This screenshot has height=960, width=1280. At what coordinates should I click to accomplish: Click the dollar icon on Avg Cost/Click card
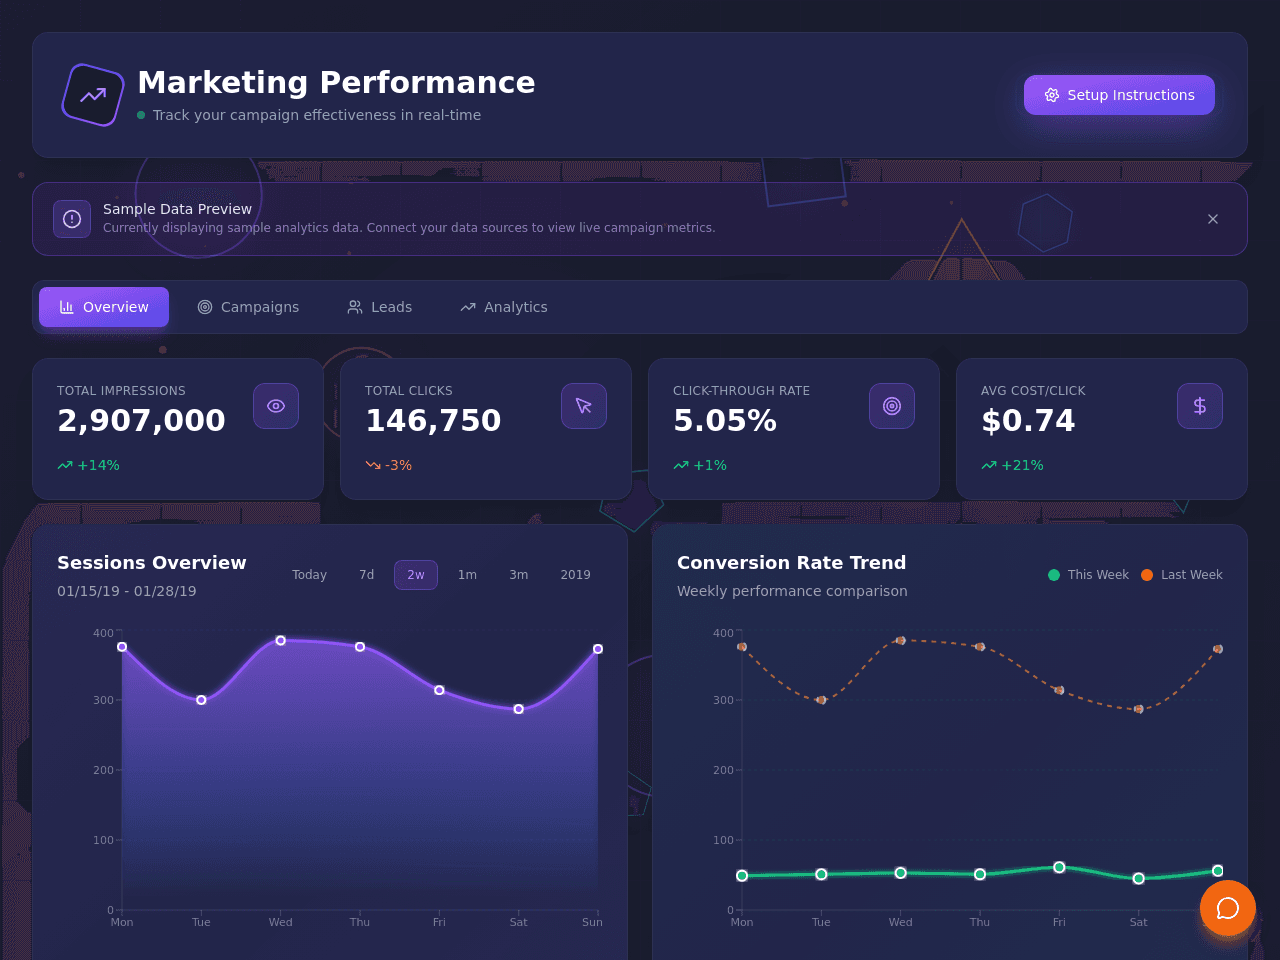1200,406
